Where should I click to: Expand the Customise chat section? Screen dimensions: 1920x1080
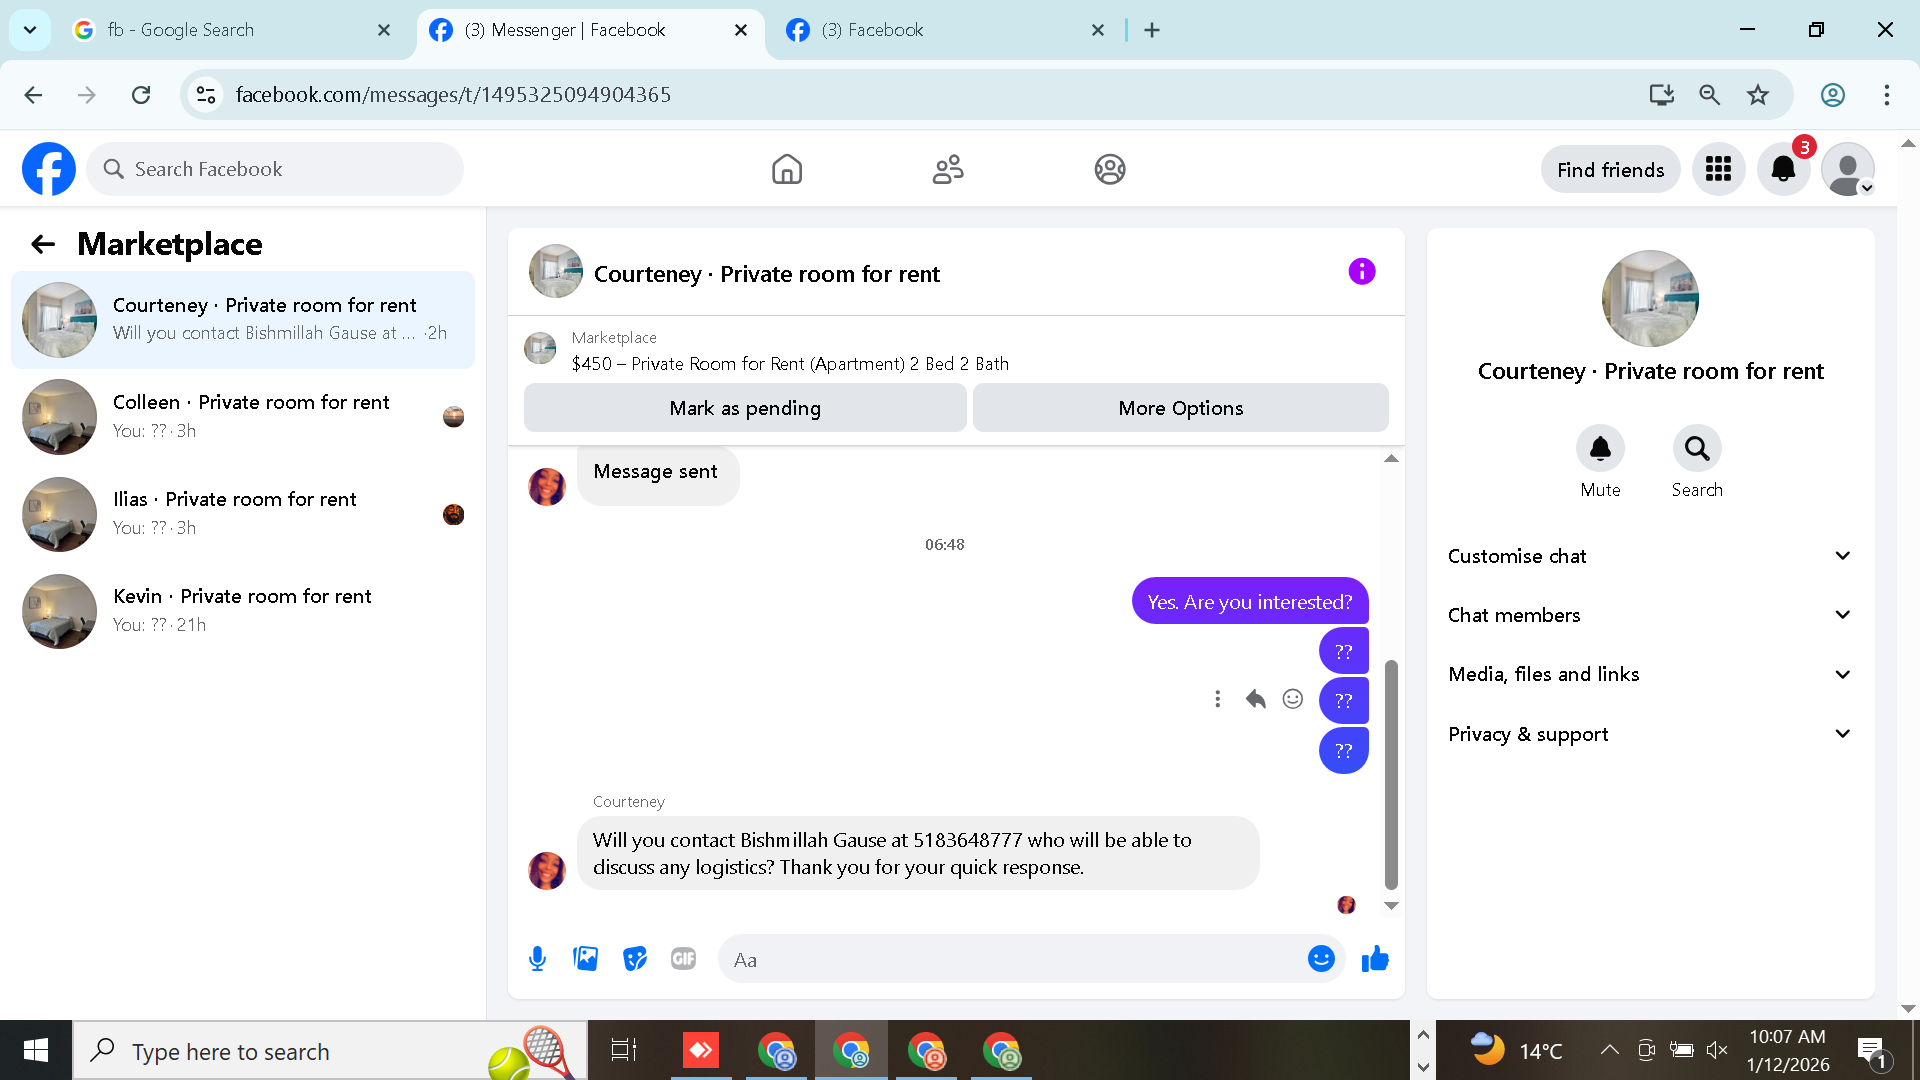(1649, 556)
